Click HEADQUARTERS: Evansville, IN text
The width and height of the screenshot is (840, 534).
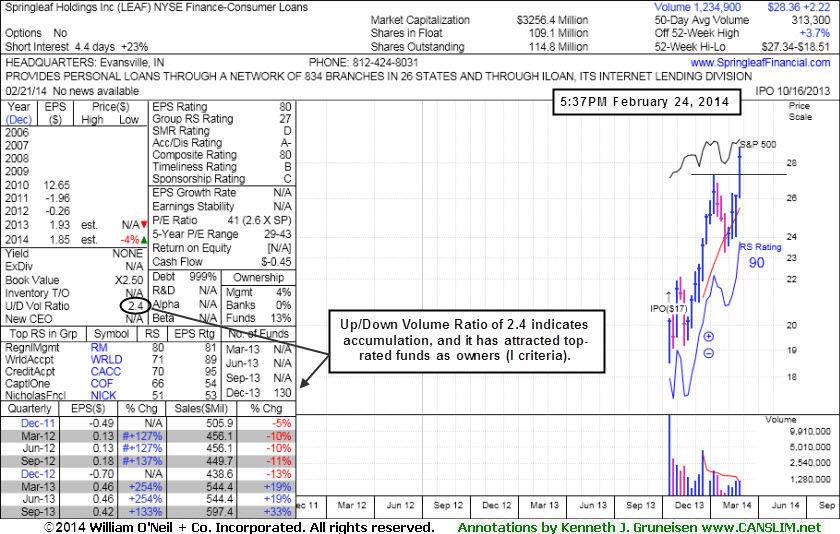click(x=85, y=63)
